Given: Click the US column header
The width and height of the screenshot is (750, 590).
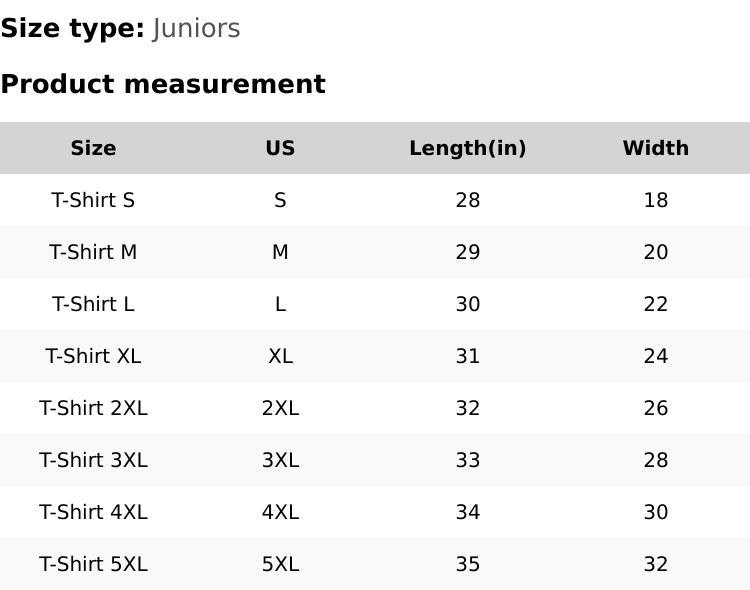Looking at the screenshot, I should tap(280, 148).
